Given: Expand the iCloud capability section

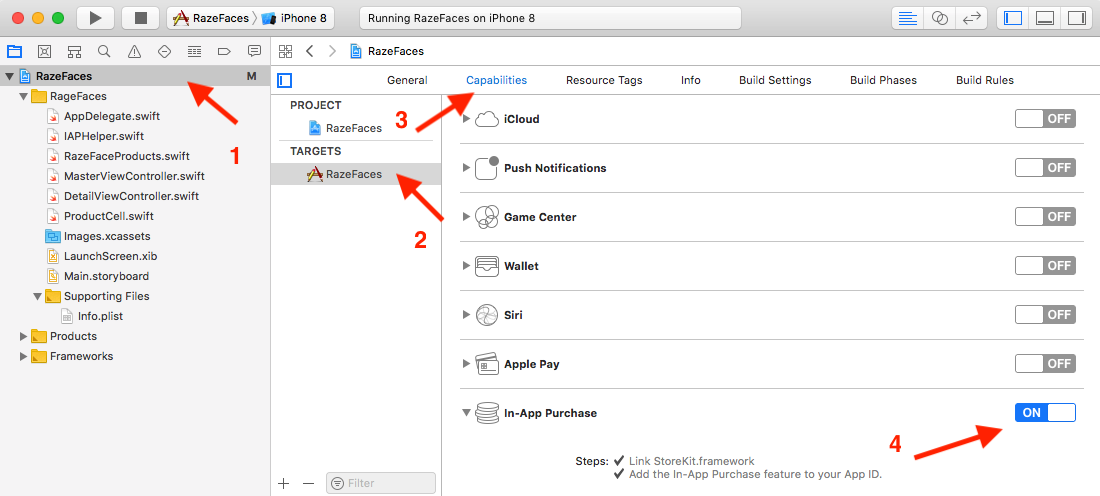Looking at the screenshot, I should click(x=467, y=119).
